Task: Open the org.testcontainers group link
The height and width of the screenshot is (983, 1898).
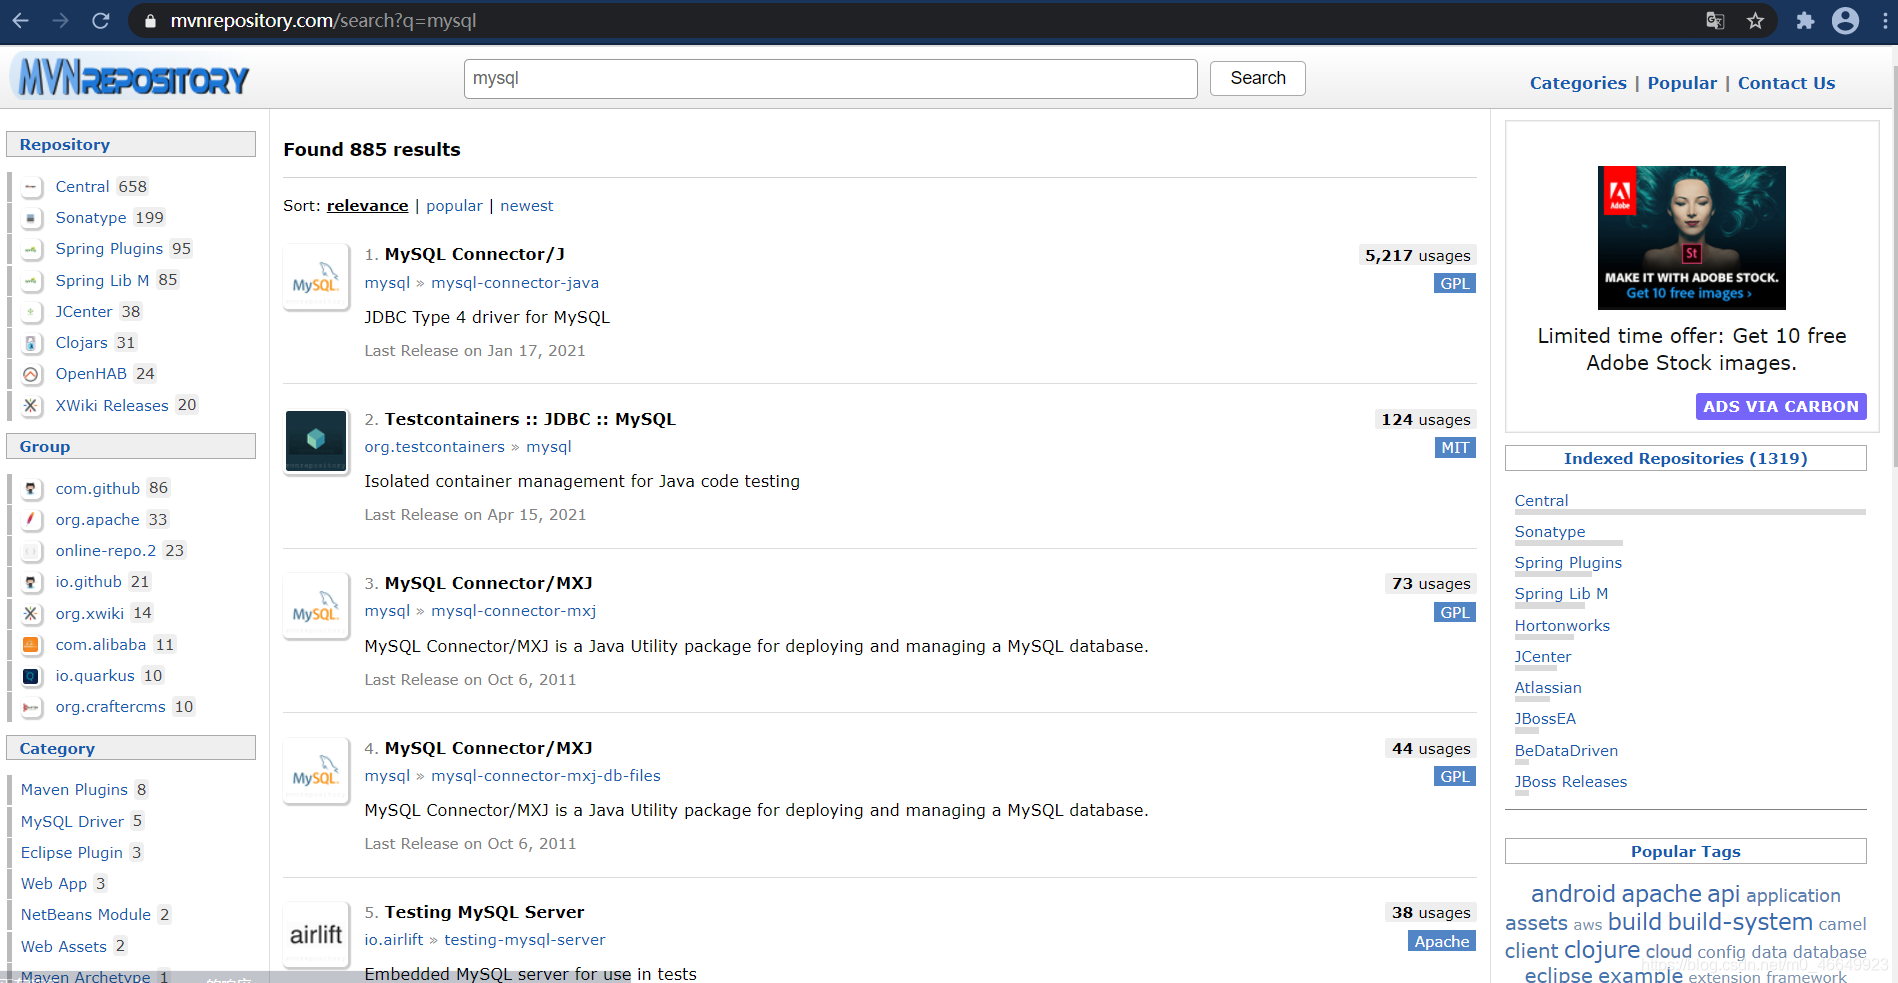Action: 434,447
